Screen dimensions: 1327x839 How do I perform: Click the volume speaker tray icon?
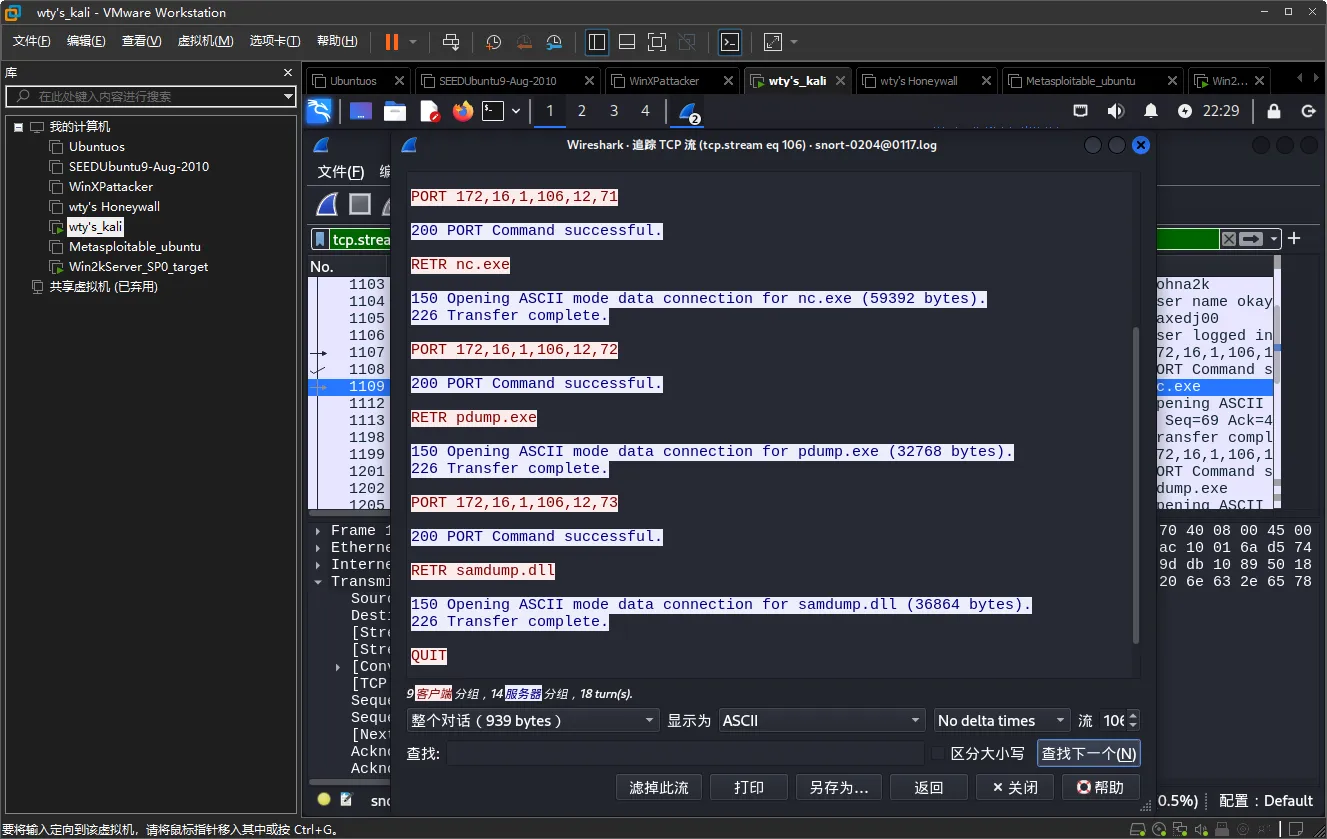[x=1115, y=111]
